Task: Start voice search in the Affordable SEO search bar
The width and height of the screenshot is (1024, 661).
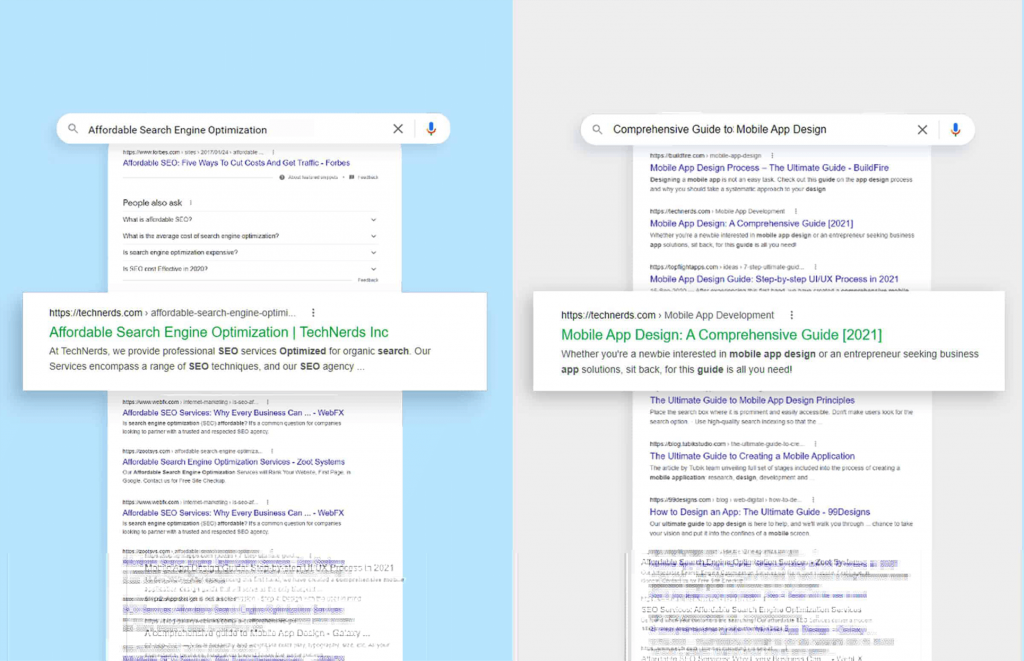Action: coord(431,129)
